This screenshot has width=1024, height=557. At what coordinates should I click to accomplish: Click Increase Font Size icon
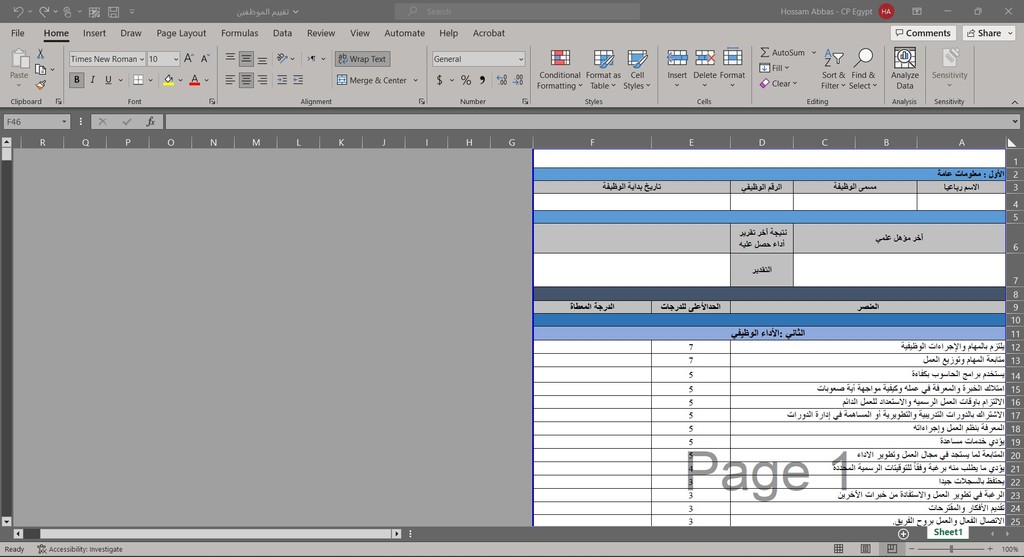pyautogui.click(x=189, y=59)
